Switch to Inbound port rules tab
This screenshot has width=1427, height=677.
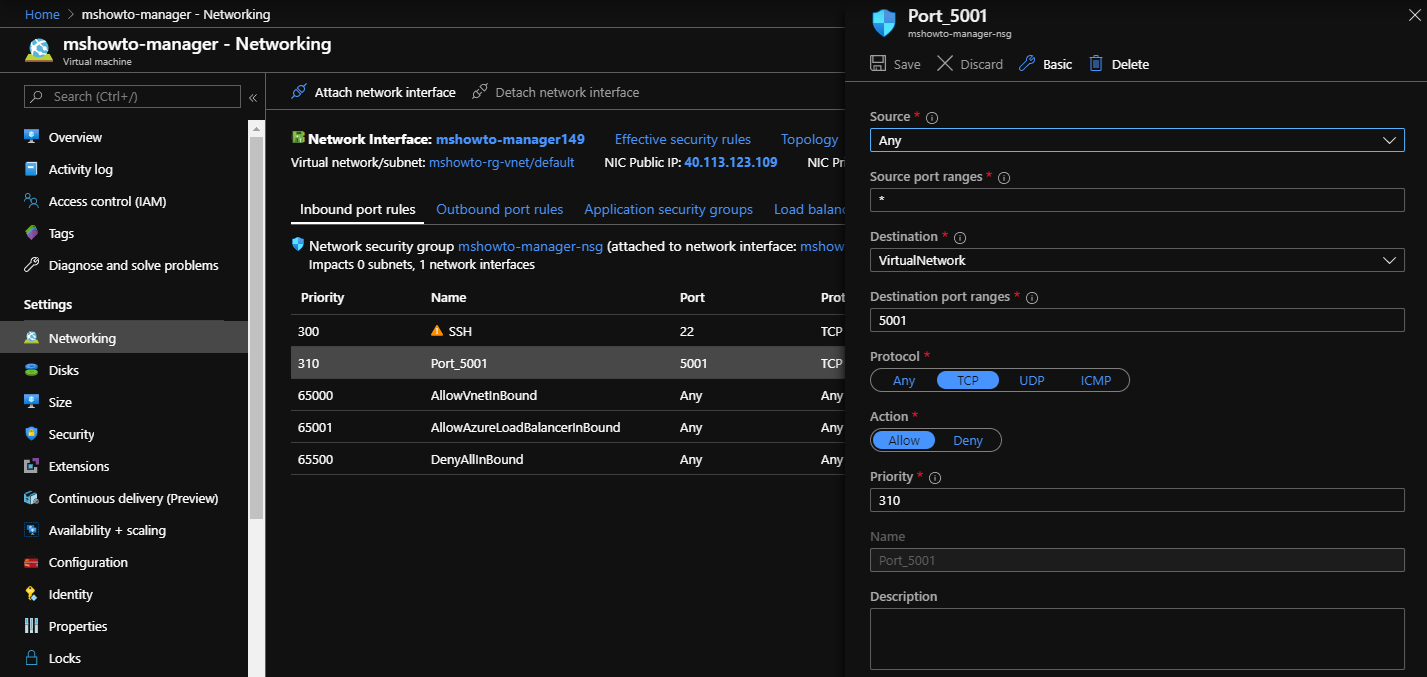pyautogui.click(x=358, y=210)
